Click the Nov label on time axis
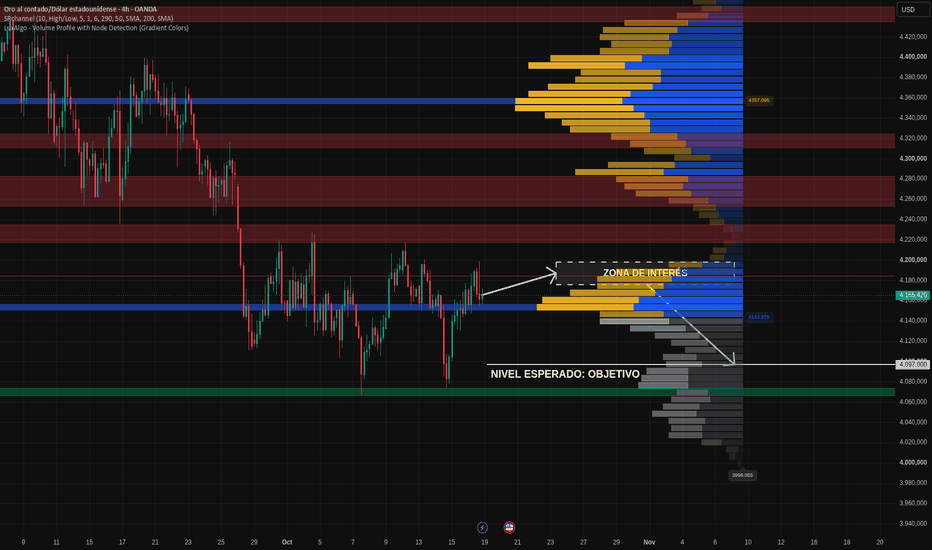The height and width of the screenshot is (550, 932). coord(649,542)
